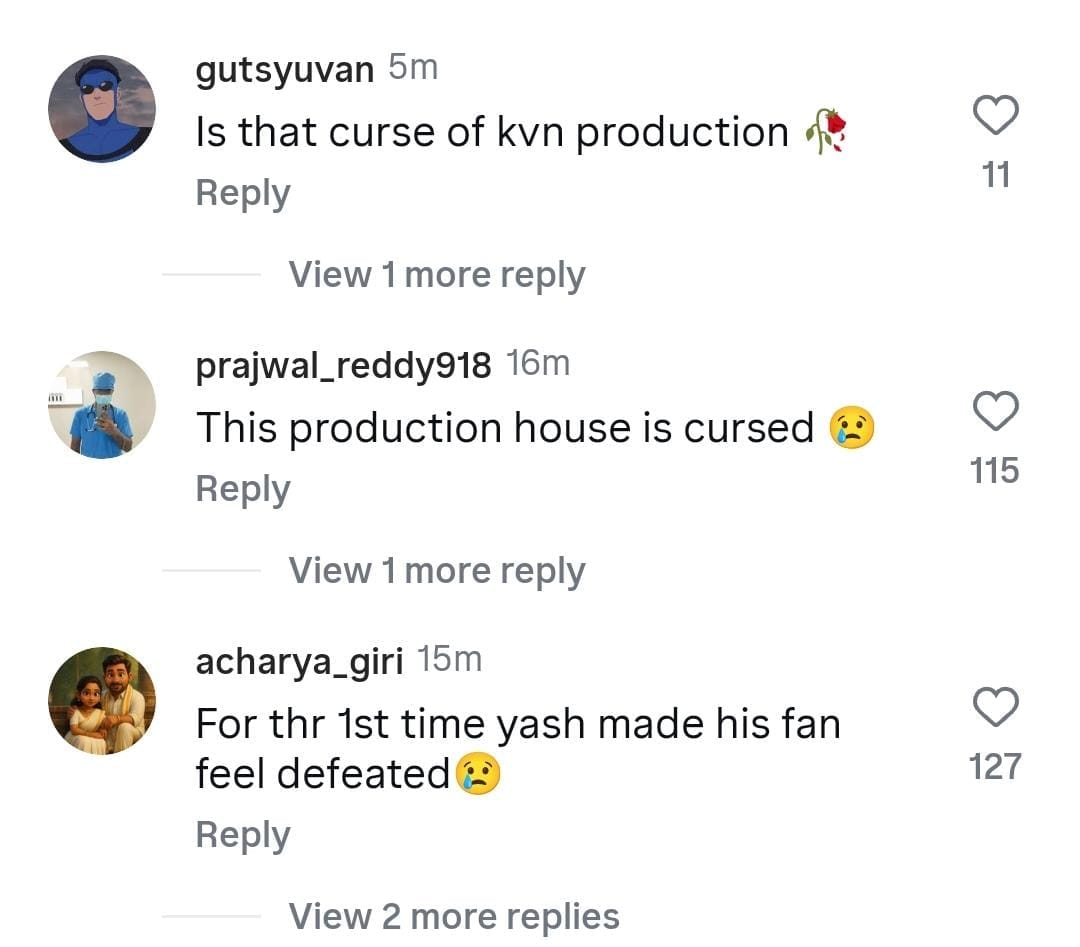This screenshot has width=1080, height=947.
Task: Expand 1 more reply under gutsyuvan's comment
Action: (x=437, y=275)
